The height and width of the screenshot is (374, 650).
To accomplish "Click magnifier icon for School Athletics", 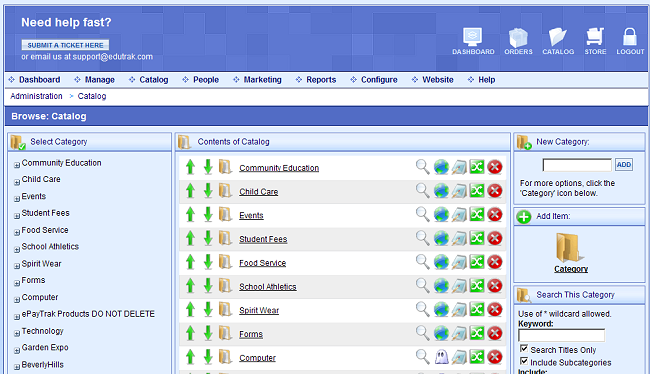I will (422, 285).
